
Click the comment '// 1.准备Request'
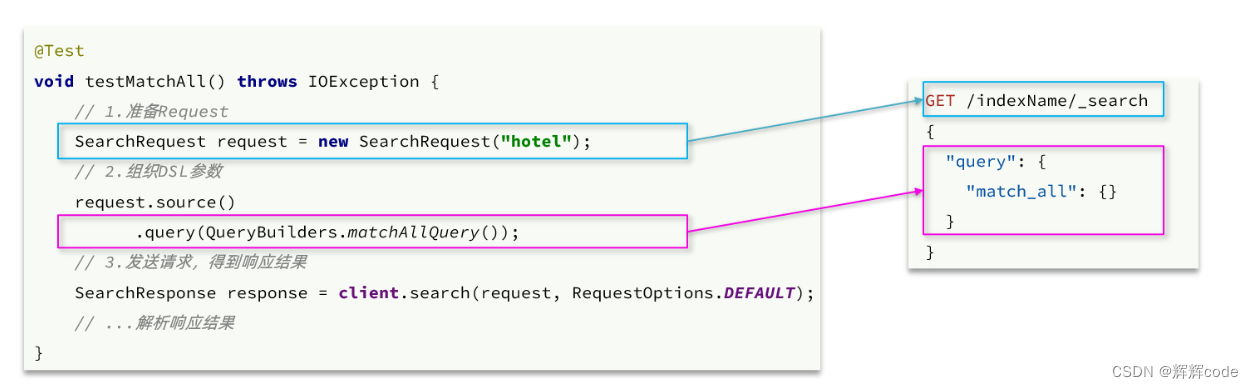click(x=151, y=111)
